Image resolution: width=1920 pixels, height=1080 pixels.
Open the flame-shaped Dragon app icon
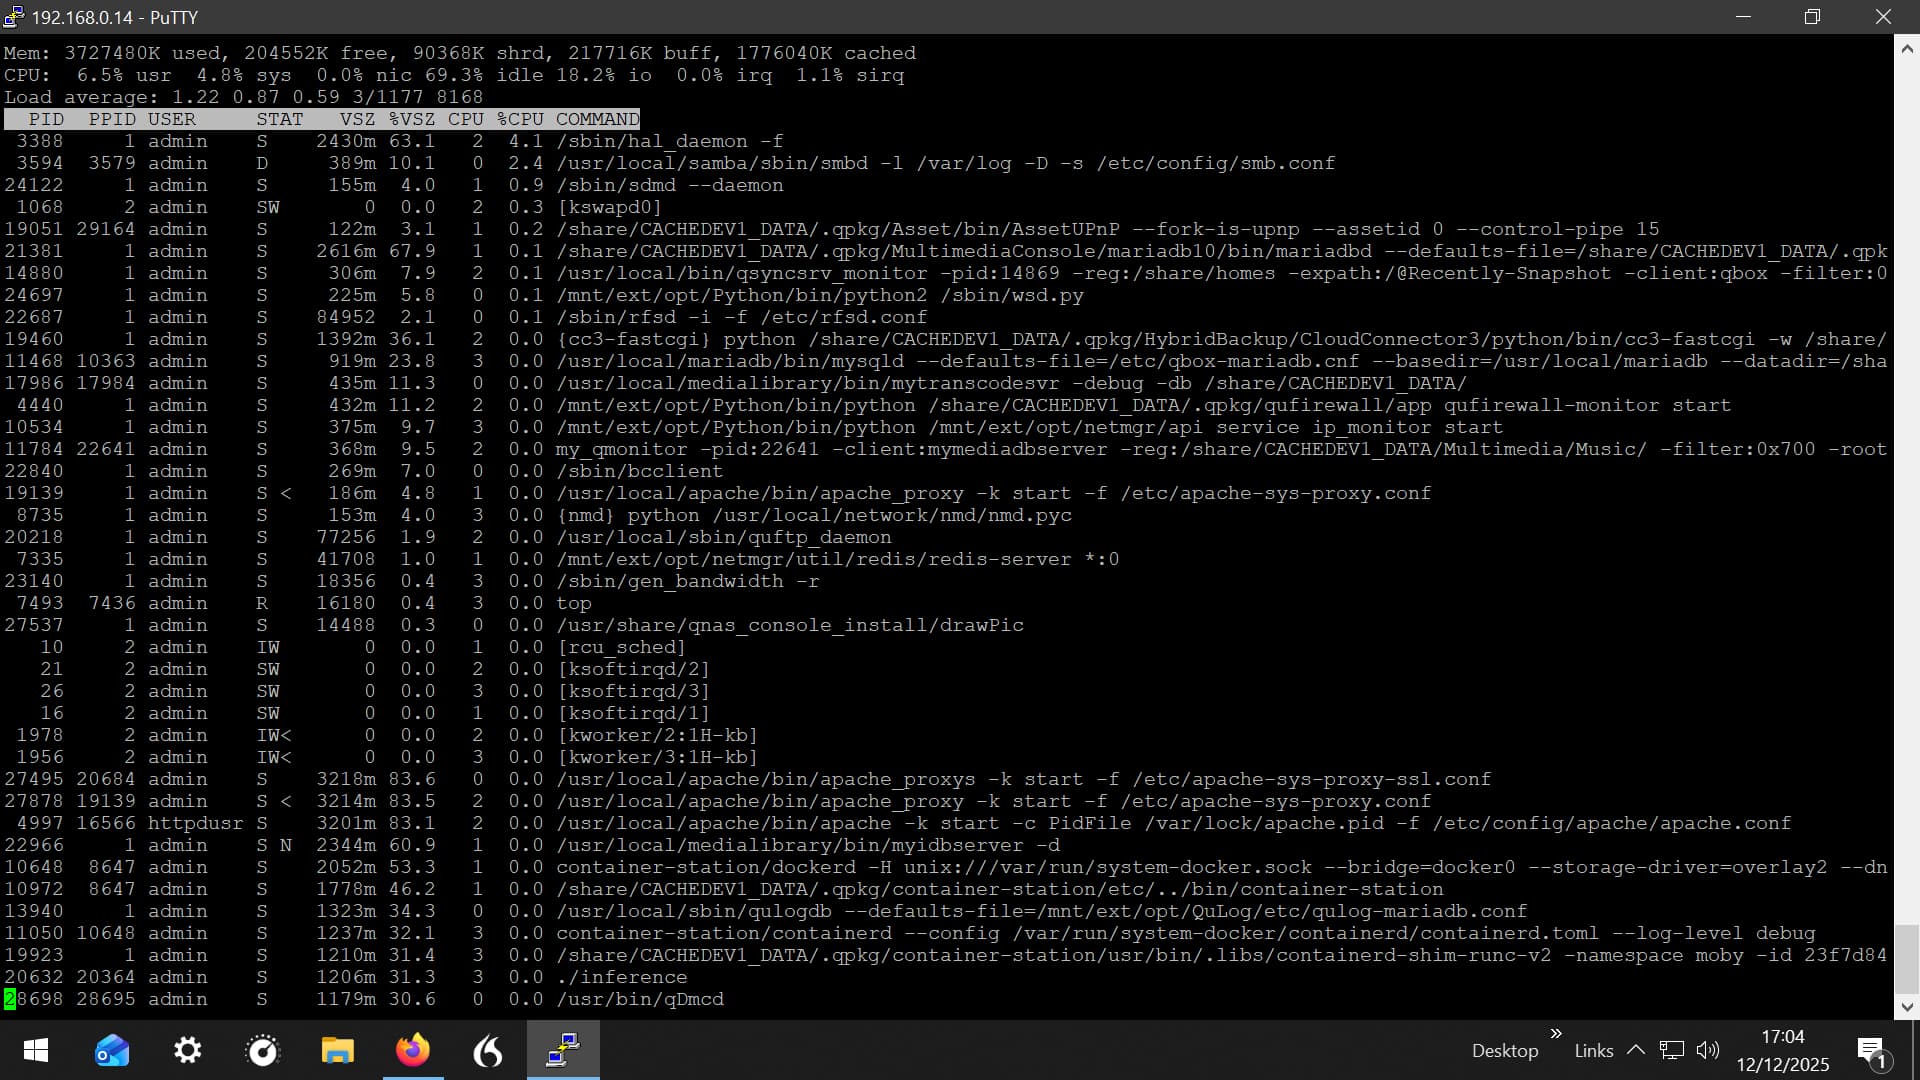[488, 1050]
